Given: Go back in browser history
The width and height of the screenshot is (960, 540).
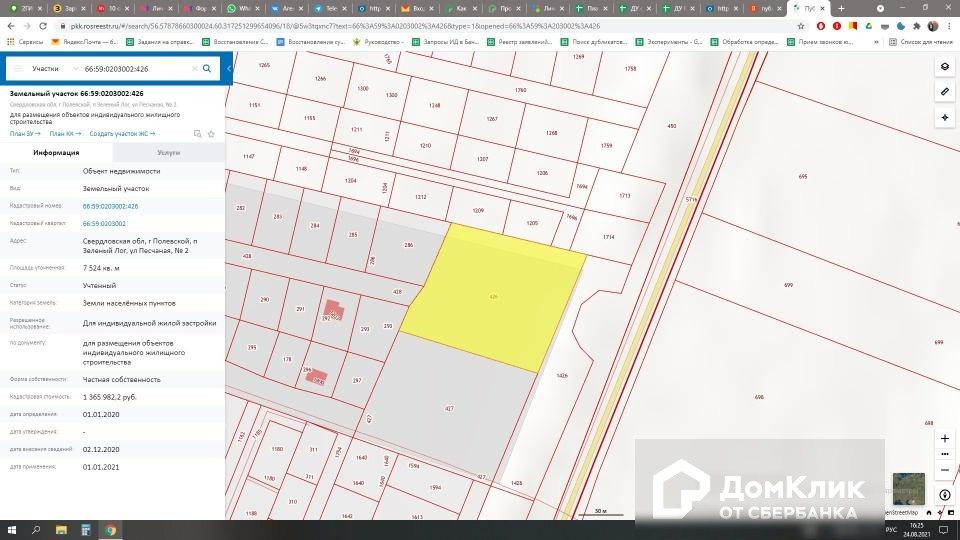Looking at the screenshot, I should (11, 26).
